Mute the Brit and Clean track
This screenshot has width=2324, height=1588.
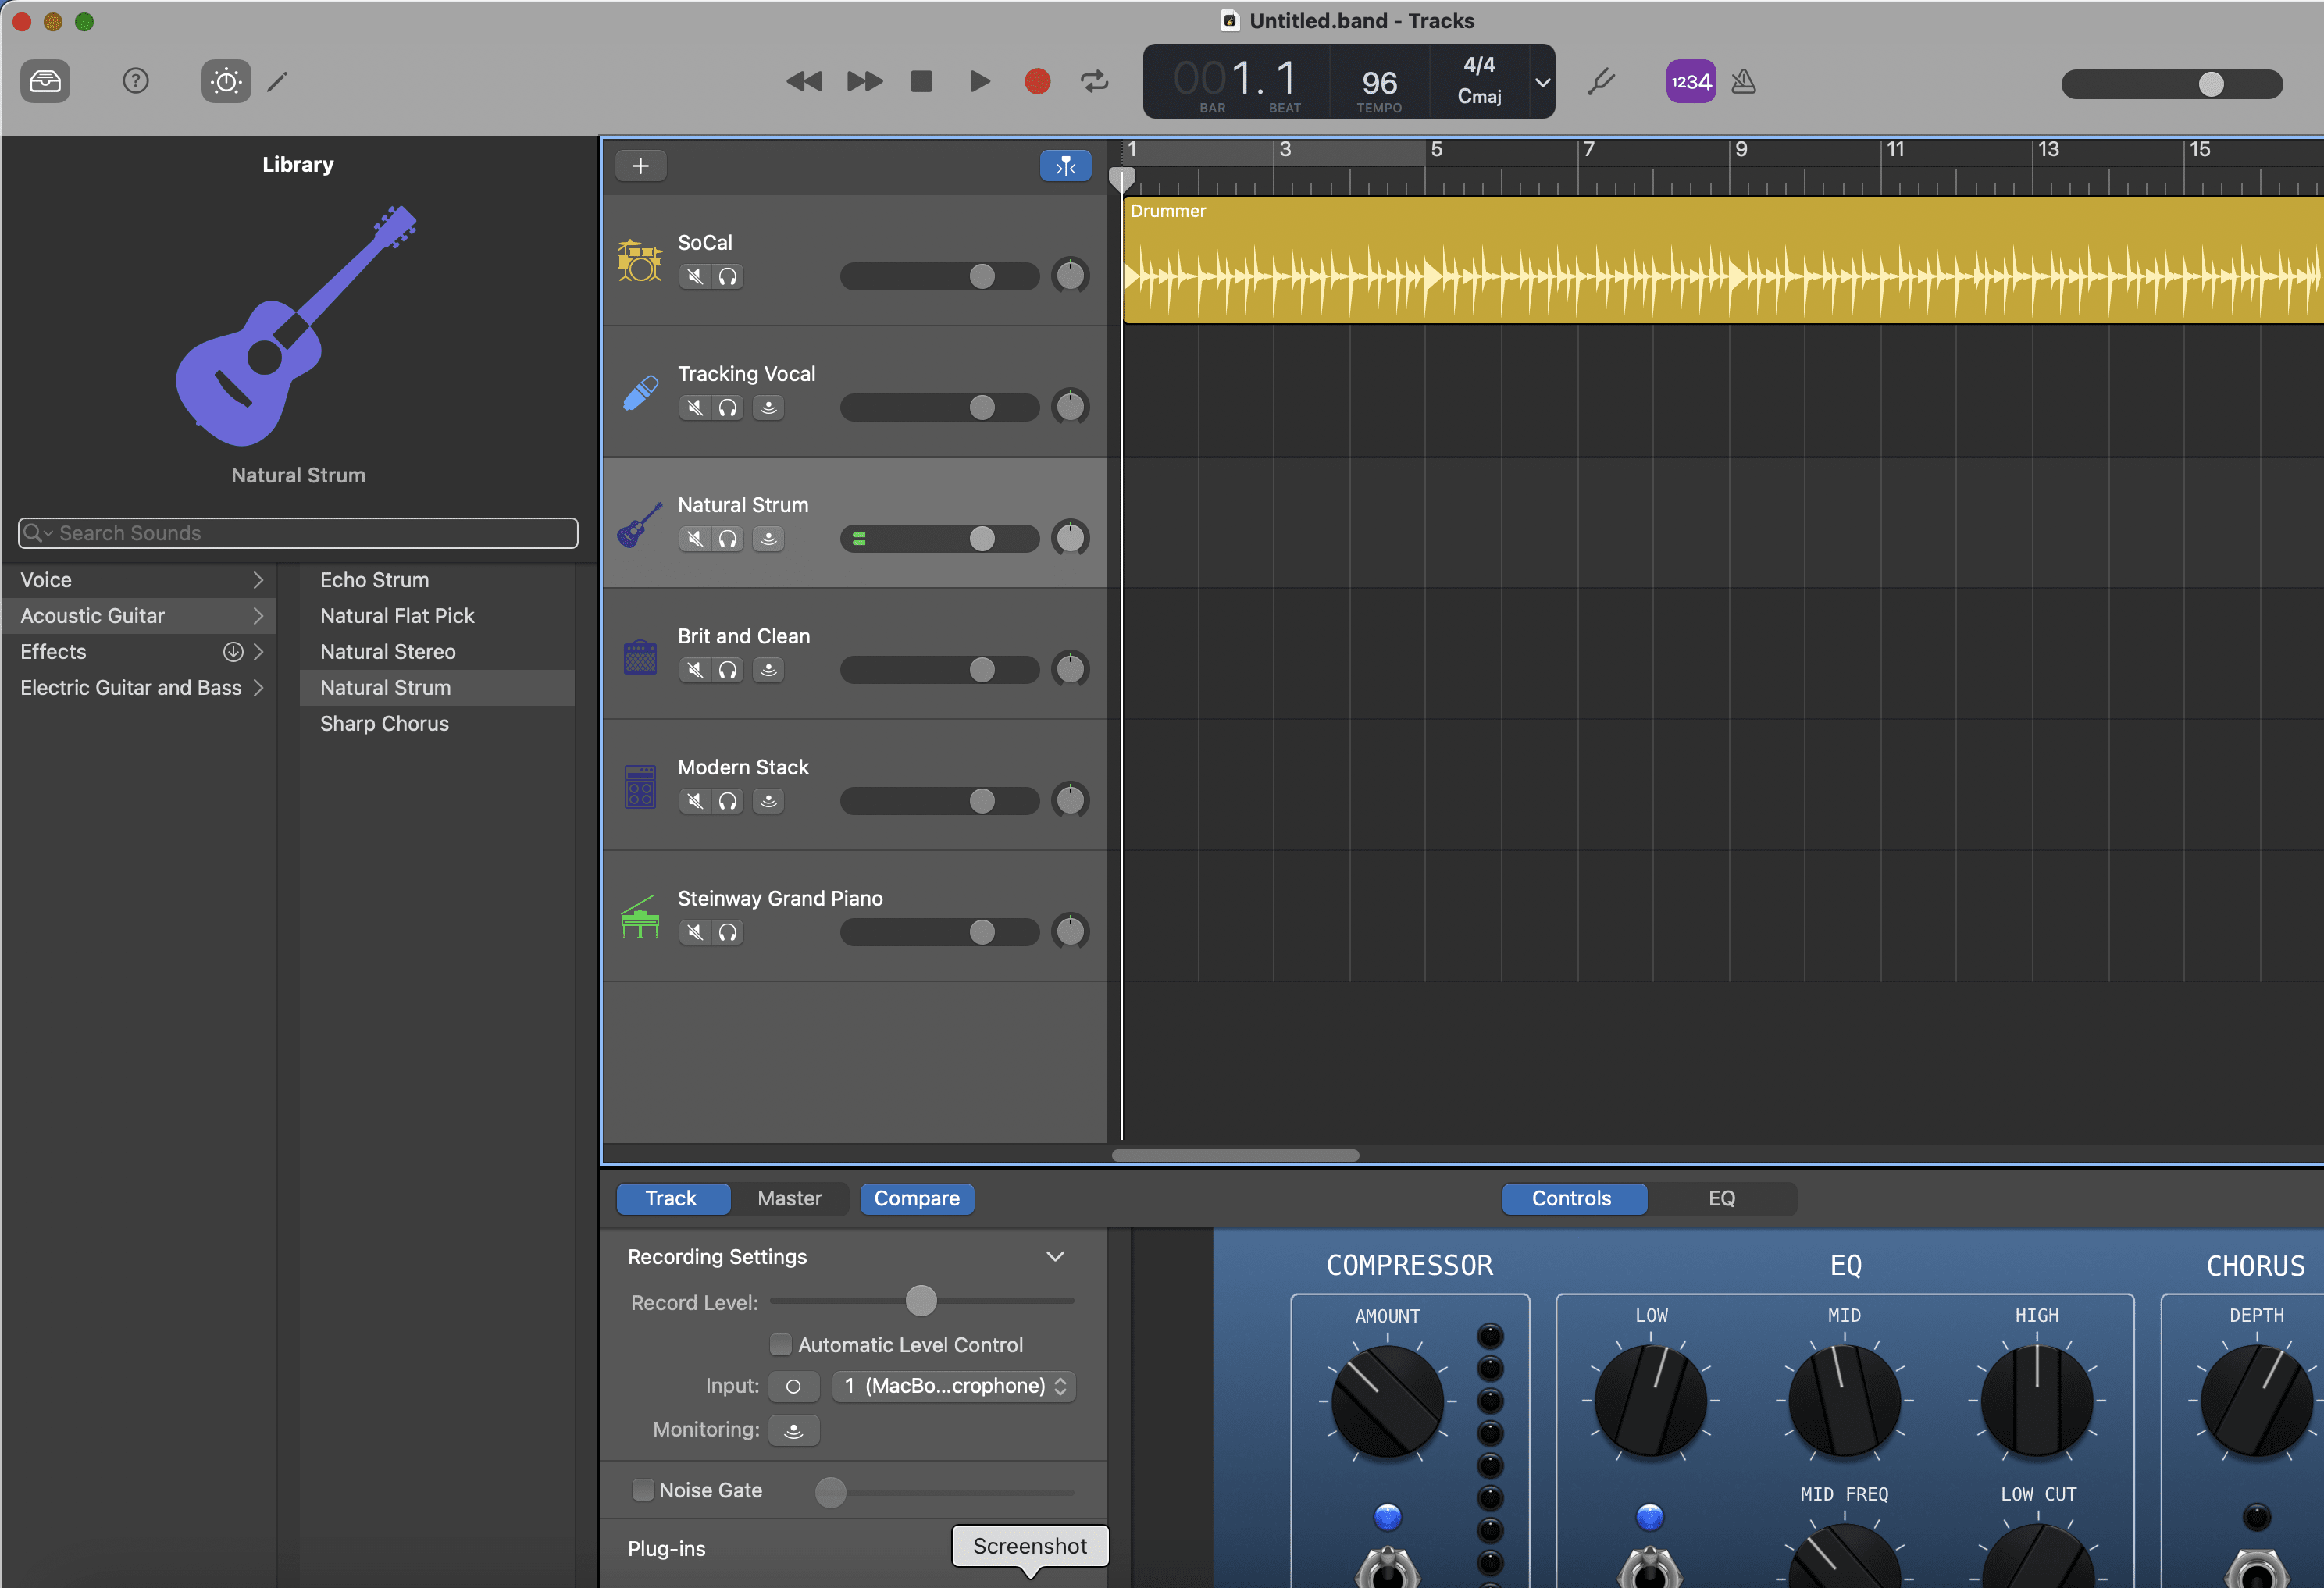point(695,669)
